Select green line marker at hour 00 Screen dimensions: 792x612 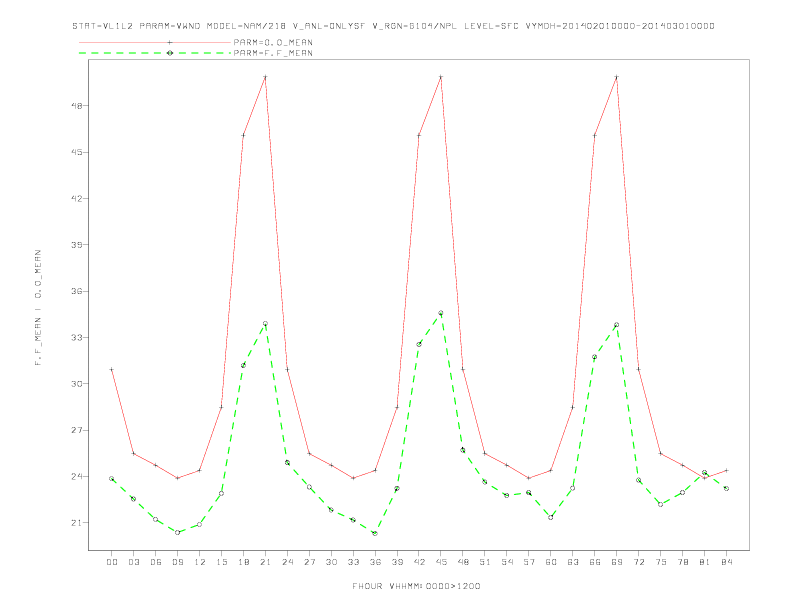tap(112, 479)
